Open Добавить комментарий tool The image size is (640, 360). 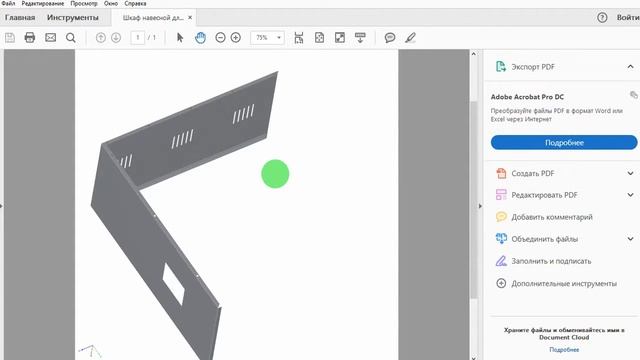552,217
